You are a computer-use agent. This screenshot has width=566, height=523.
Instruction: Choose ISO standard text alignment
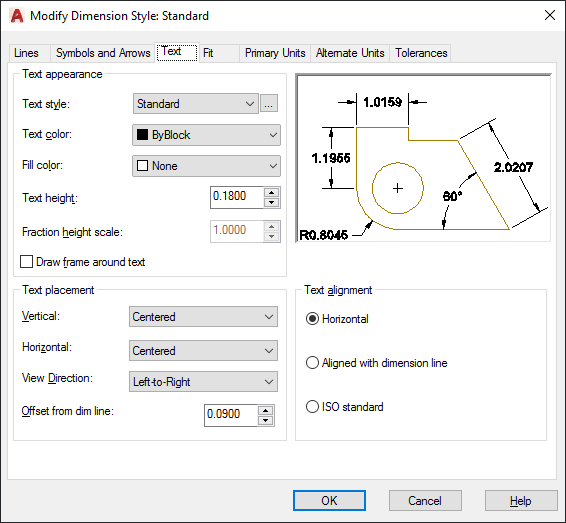(312, 407)
